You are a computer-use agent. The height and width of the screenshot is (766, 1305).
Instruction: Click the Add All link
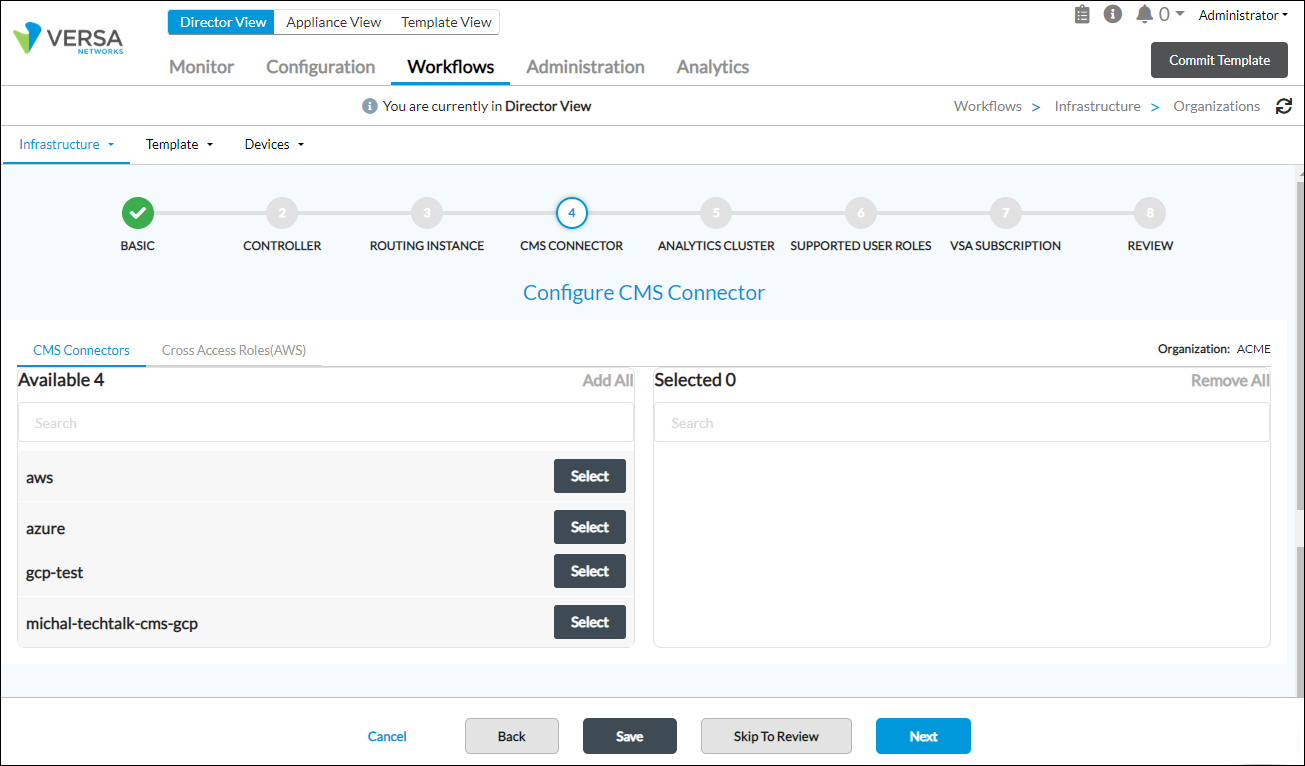607,380
